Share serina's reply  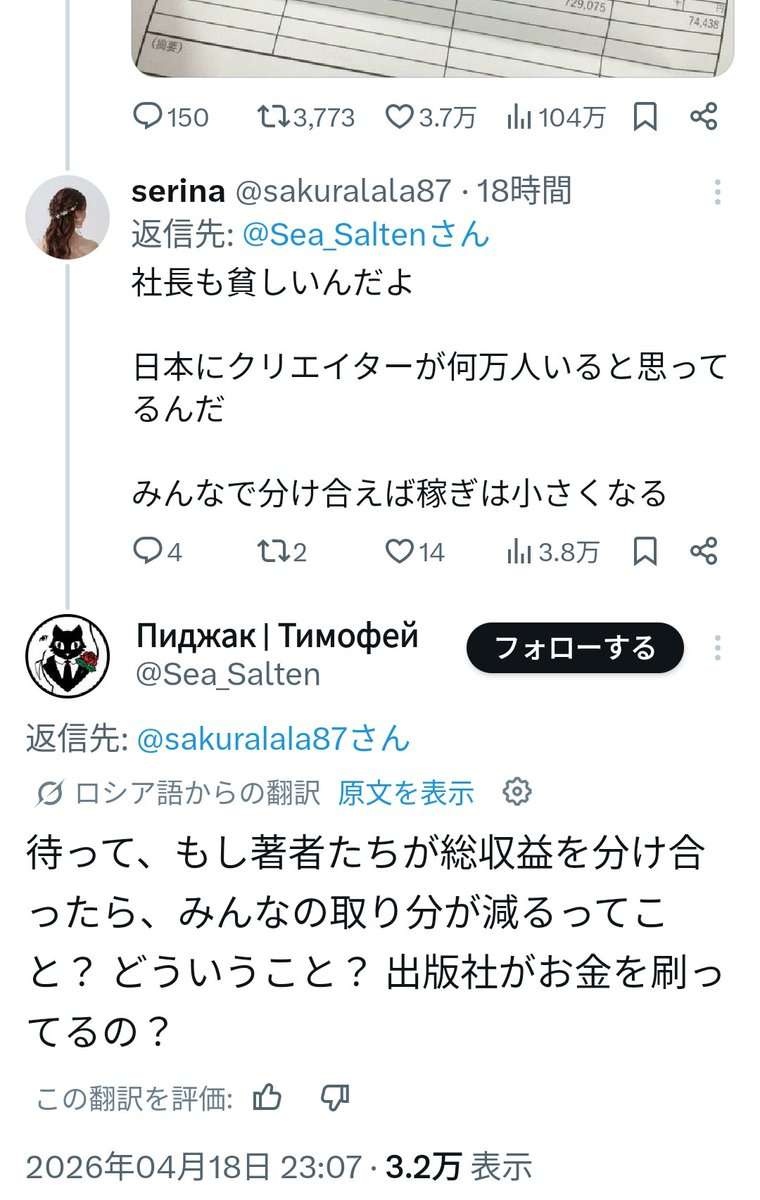[x=704, y=551]
